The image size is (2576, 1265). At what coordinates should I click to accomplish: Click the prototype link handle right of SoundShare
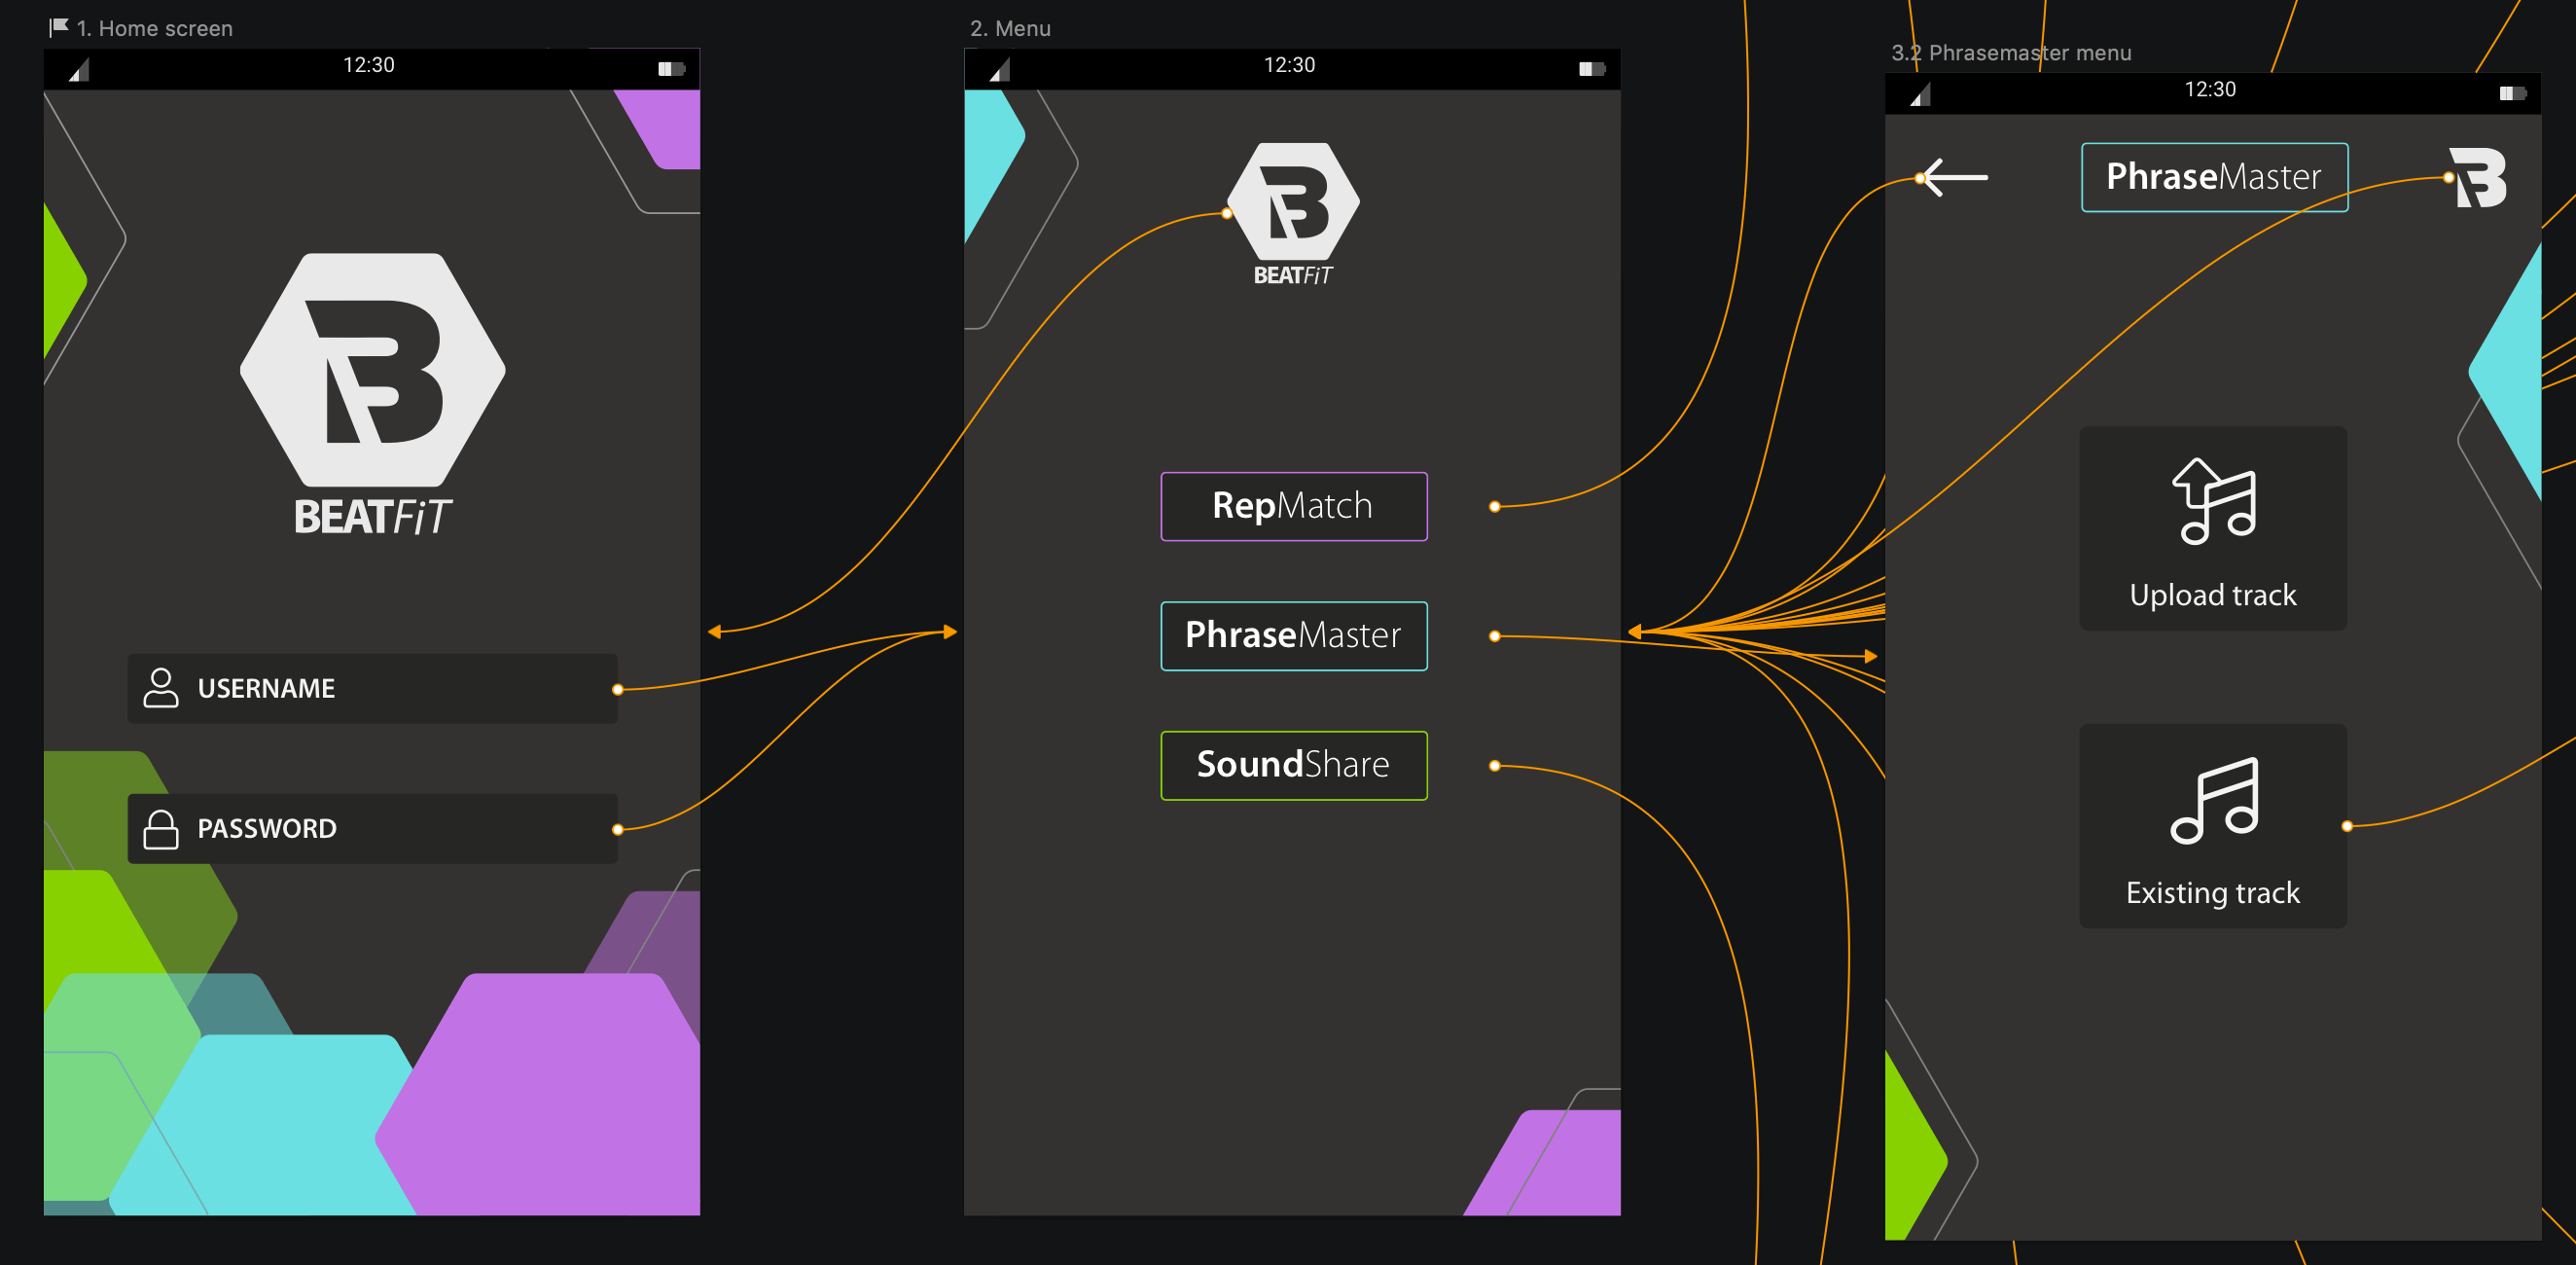[x=1494, y=766]
